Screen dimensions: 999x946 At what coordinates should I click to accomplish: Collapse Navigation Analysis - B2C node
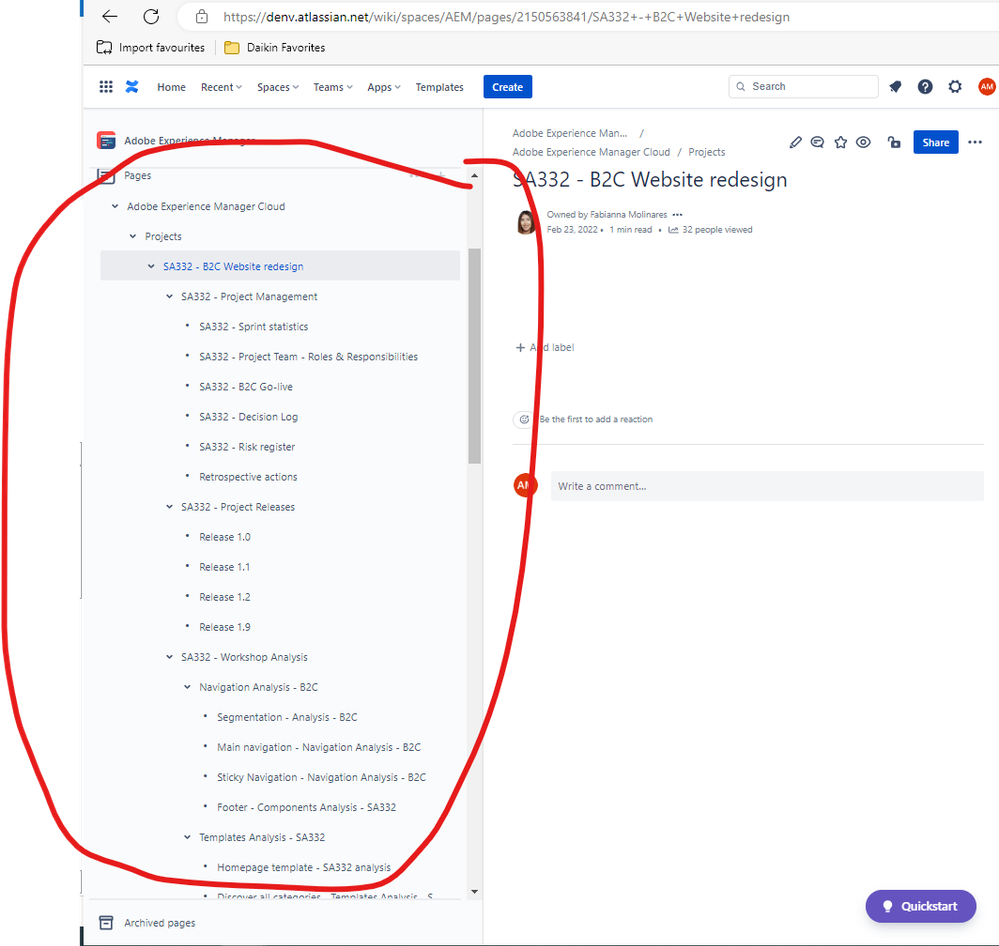(187, 687)
